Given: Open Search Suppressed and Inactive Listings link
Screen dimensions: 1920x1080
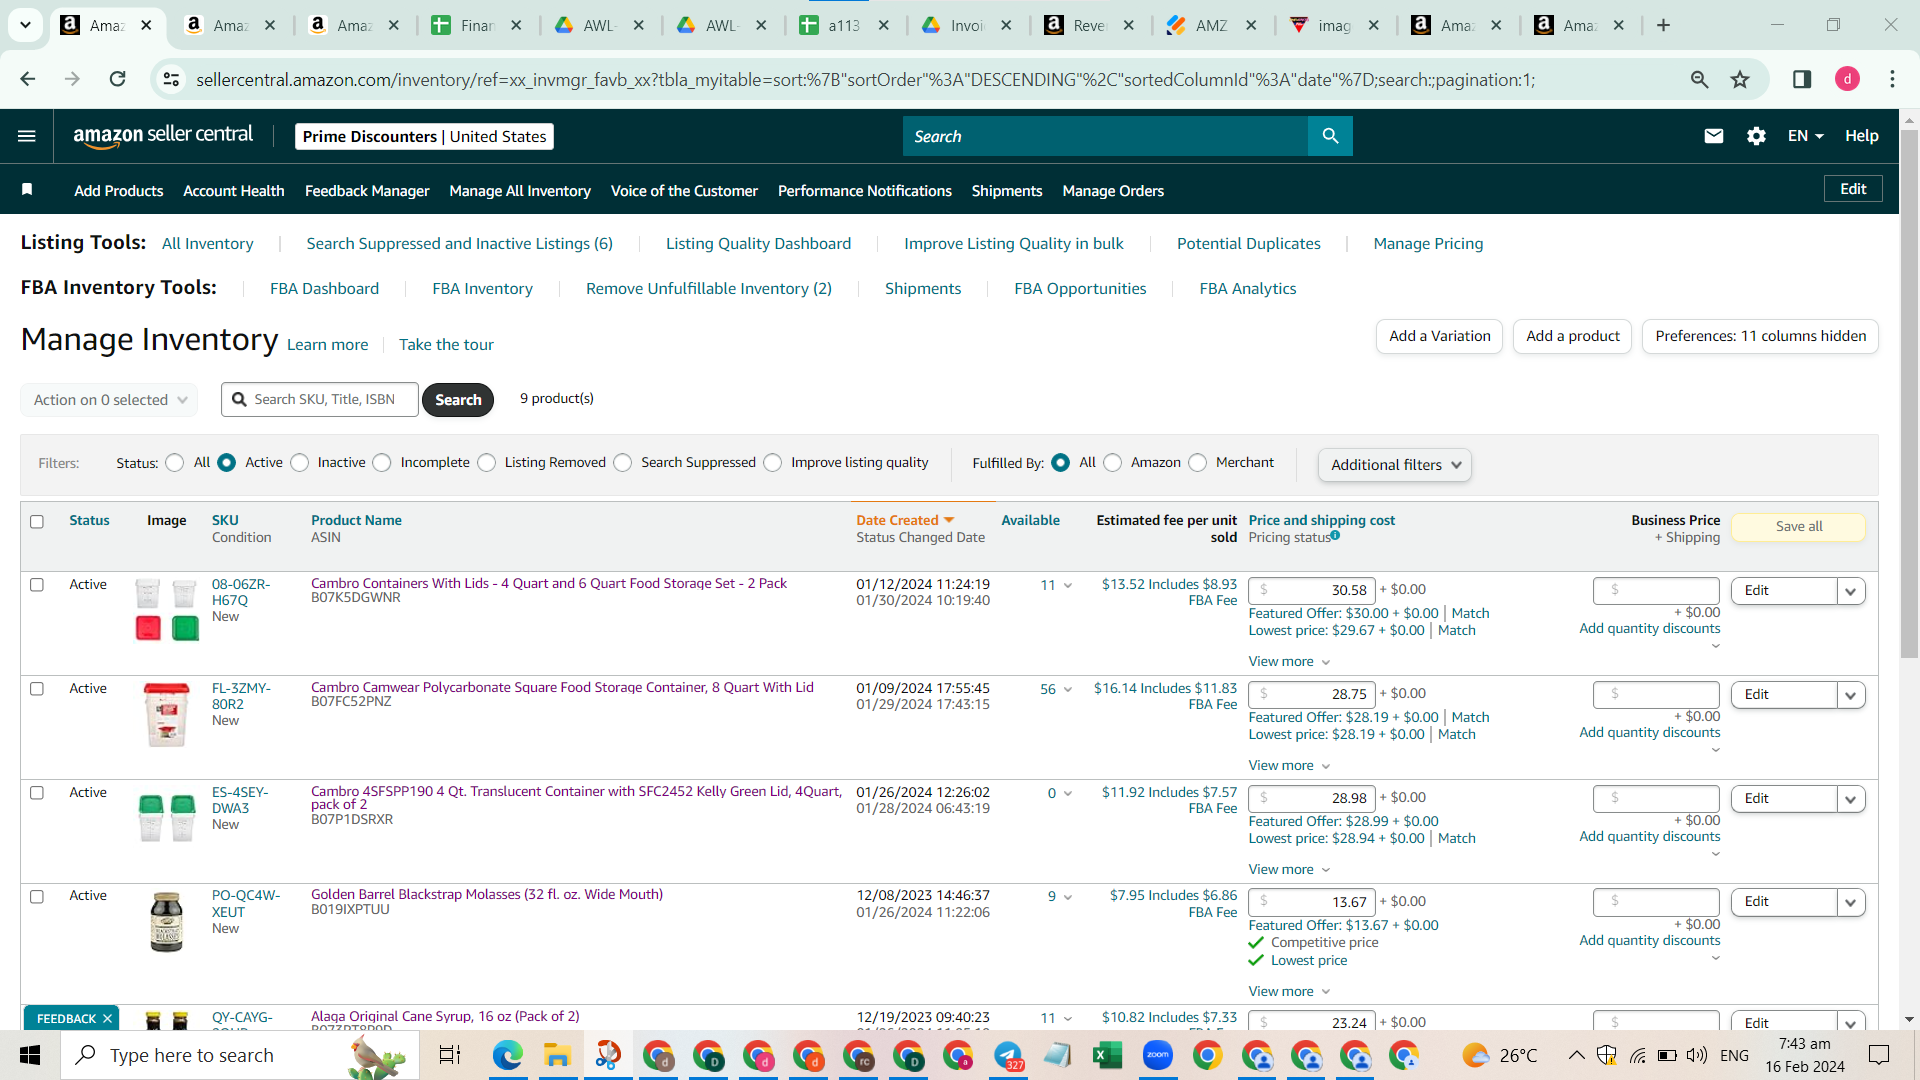Looking at the screenshot, I should (x=459, y=244).
